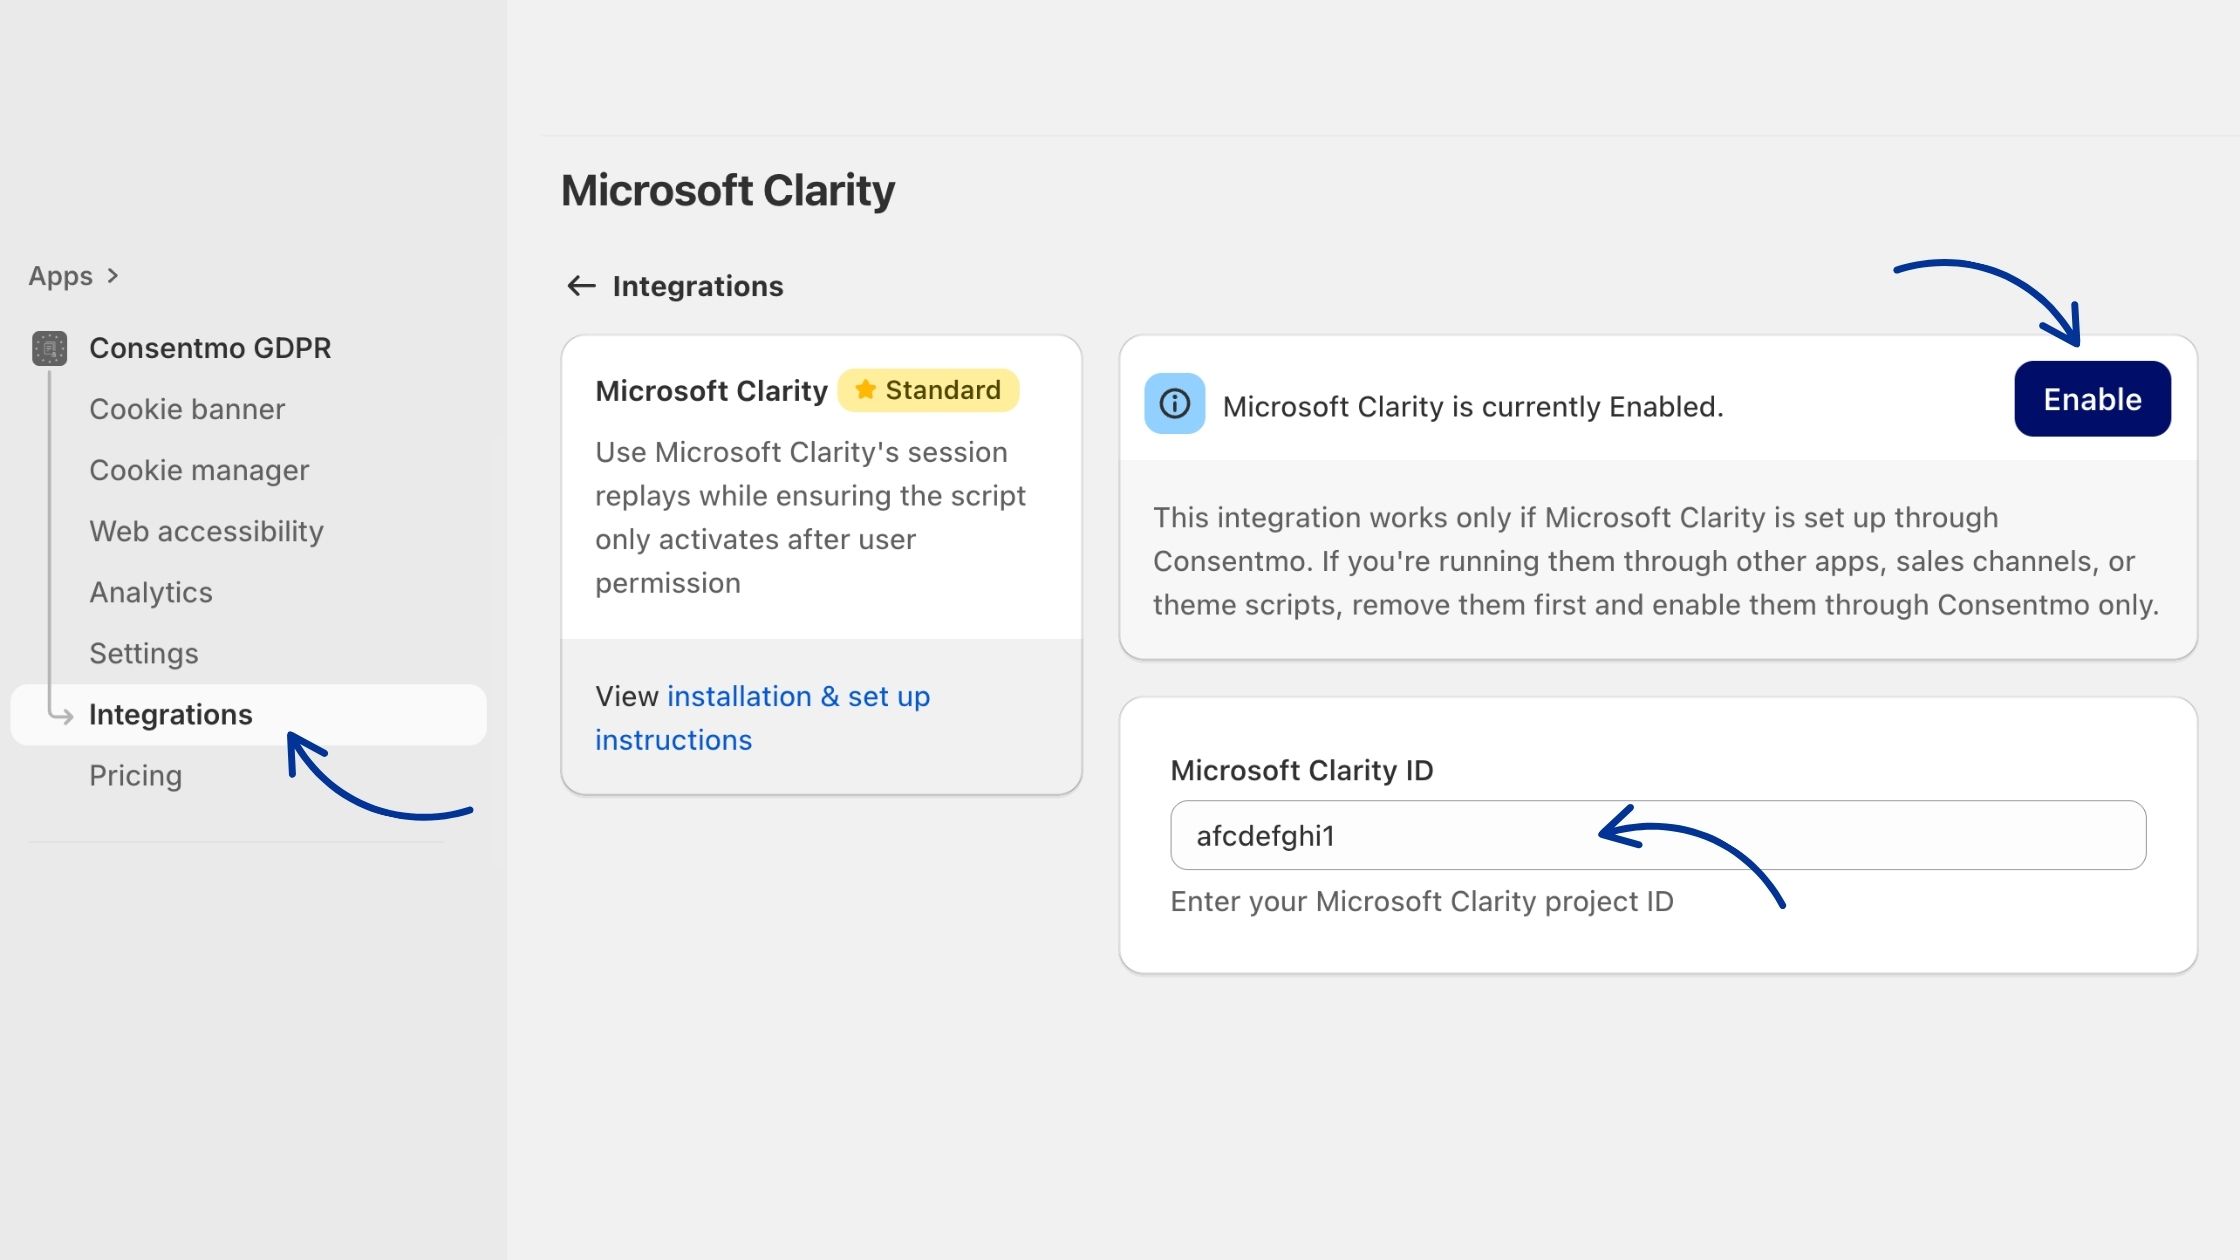Click the Microsoft Clarity page heading
The height and width of the screenshot is (1260, 2240).
[x=727, y=189]
